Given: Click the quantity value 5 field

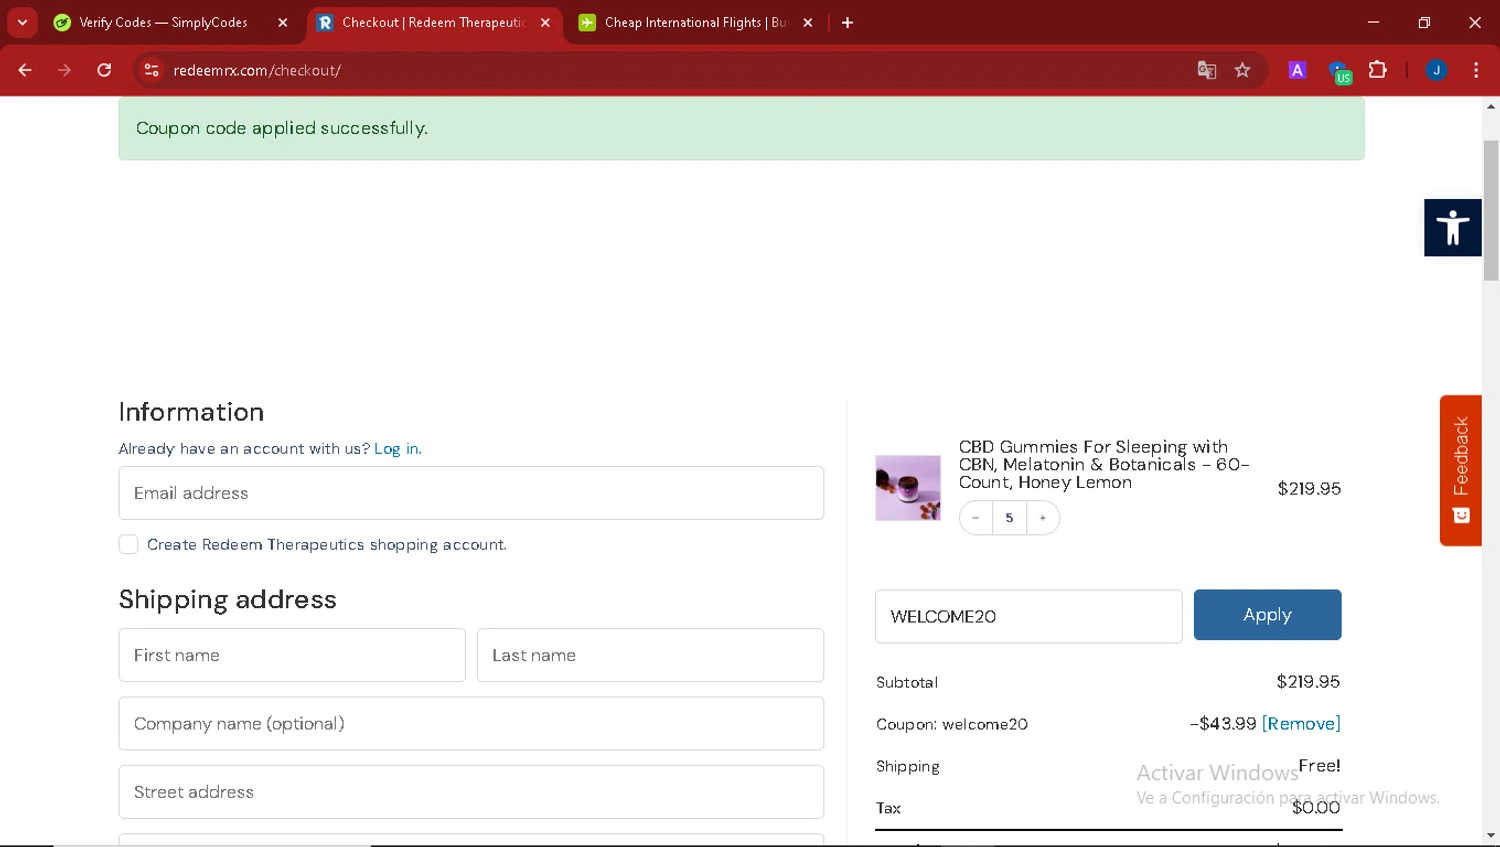Looking at the screenshot, I should point(1009,517).
